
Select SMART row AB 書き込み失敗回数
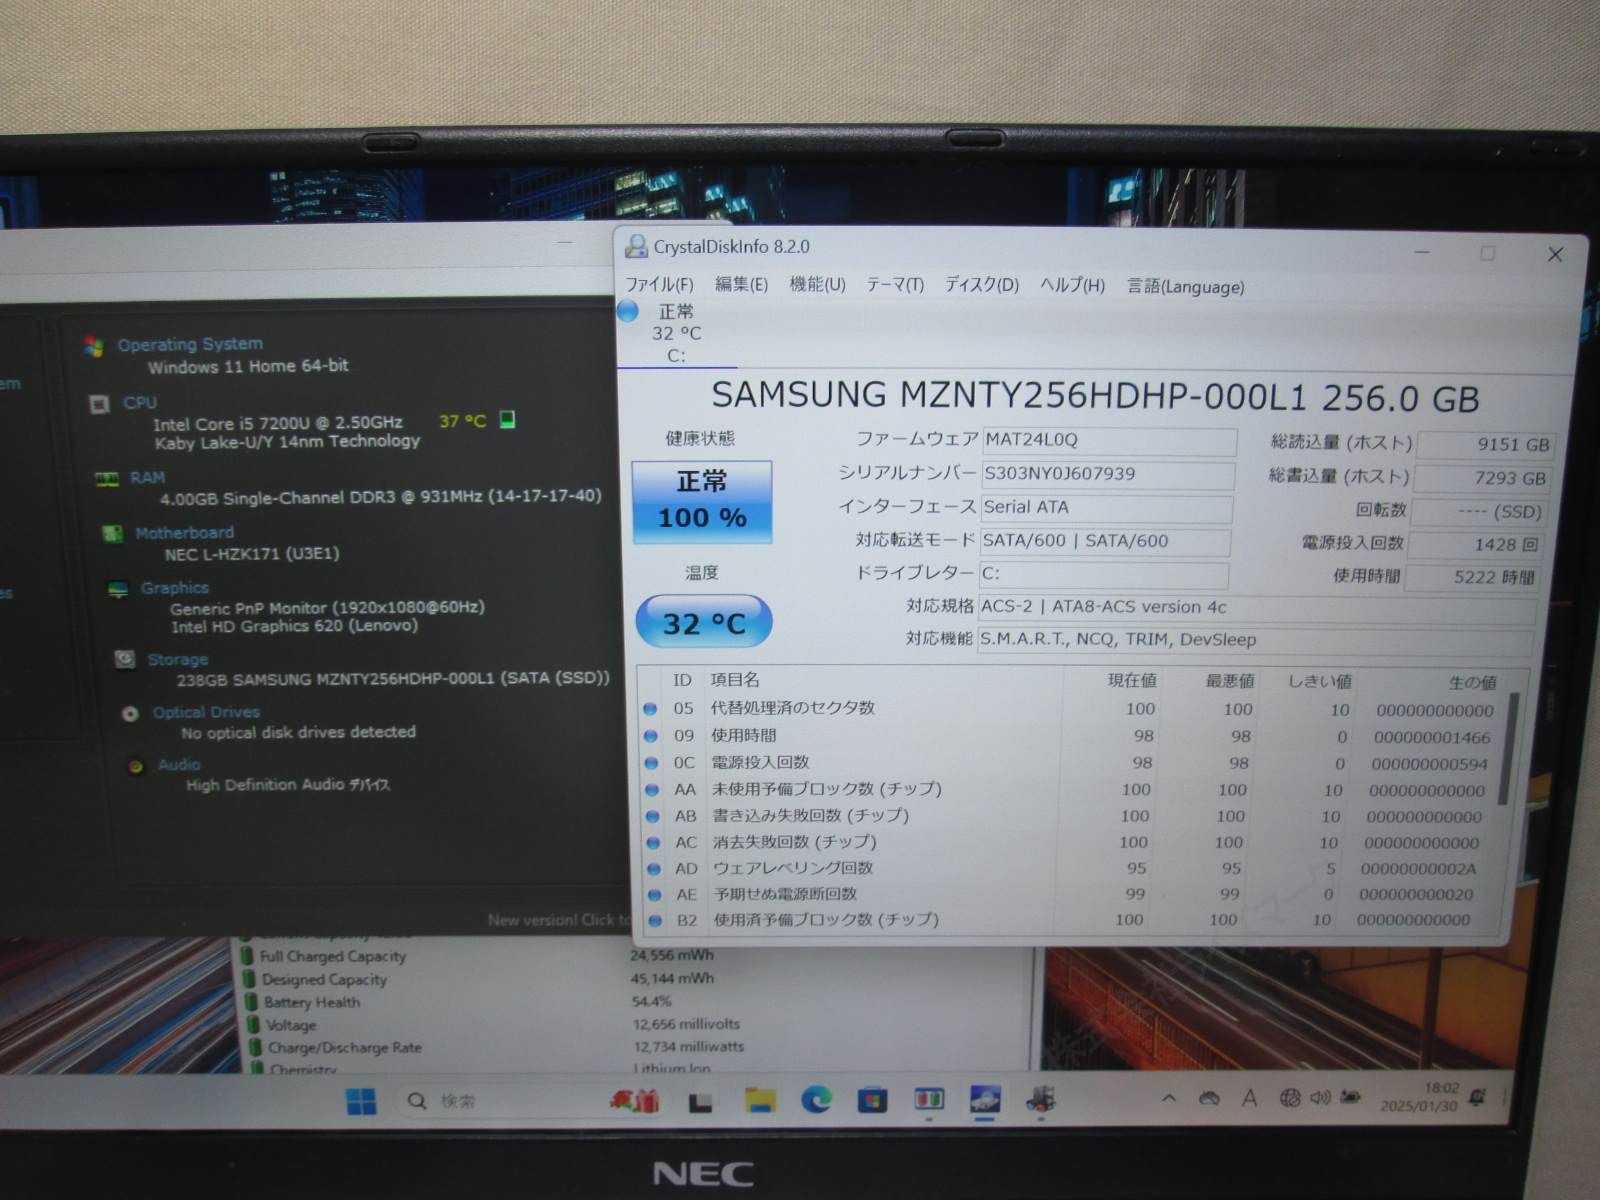coord(1068,816)
